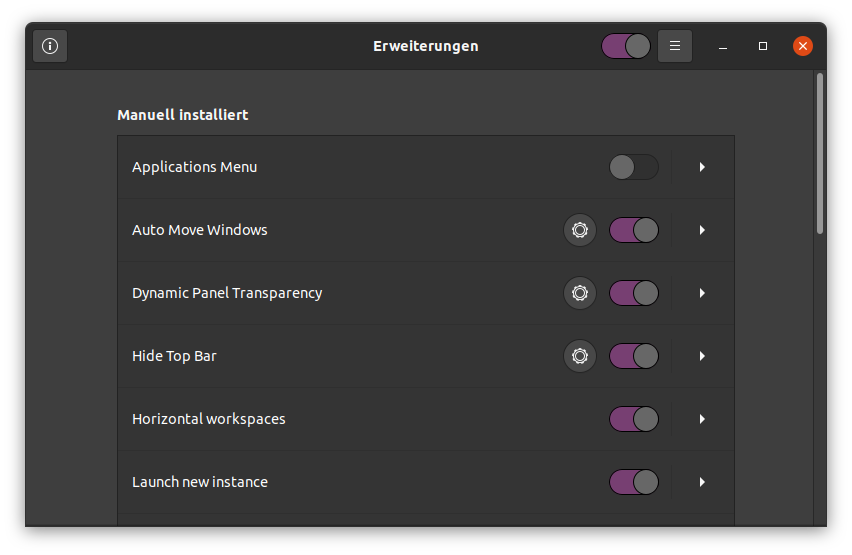
Task: Expand Auto Move Windows row details
Action: (x=702, y=230)
